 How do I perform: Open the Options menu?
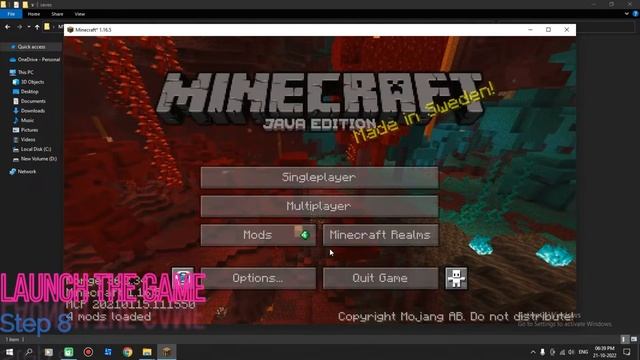tap(258, 278)
